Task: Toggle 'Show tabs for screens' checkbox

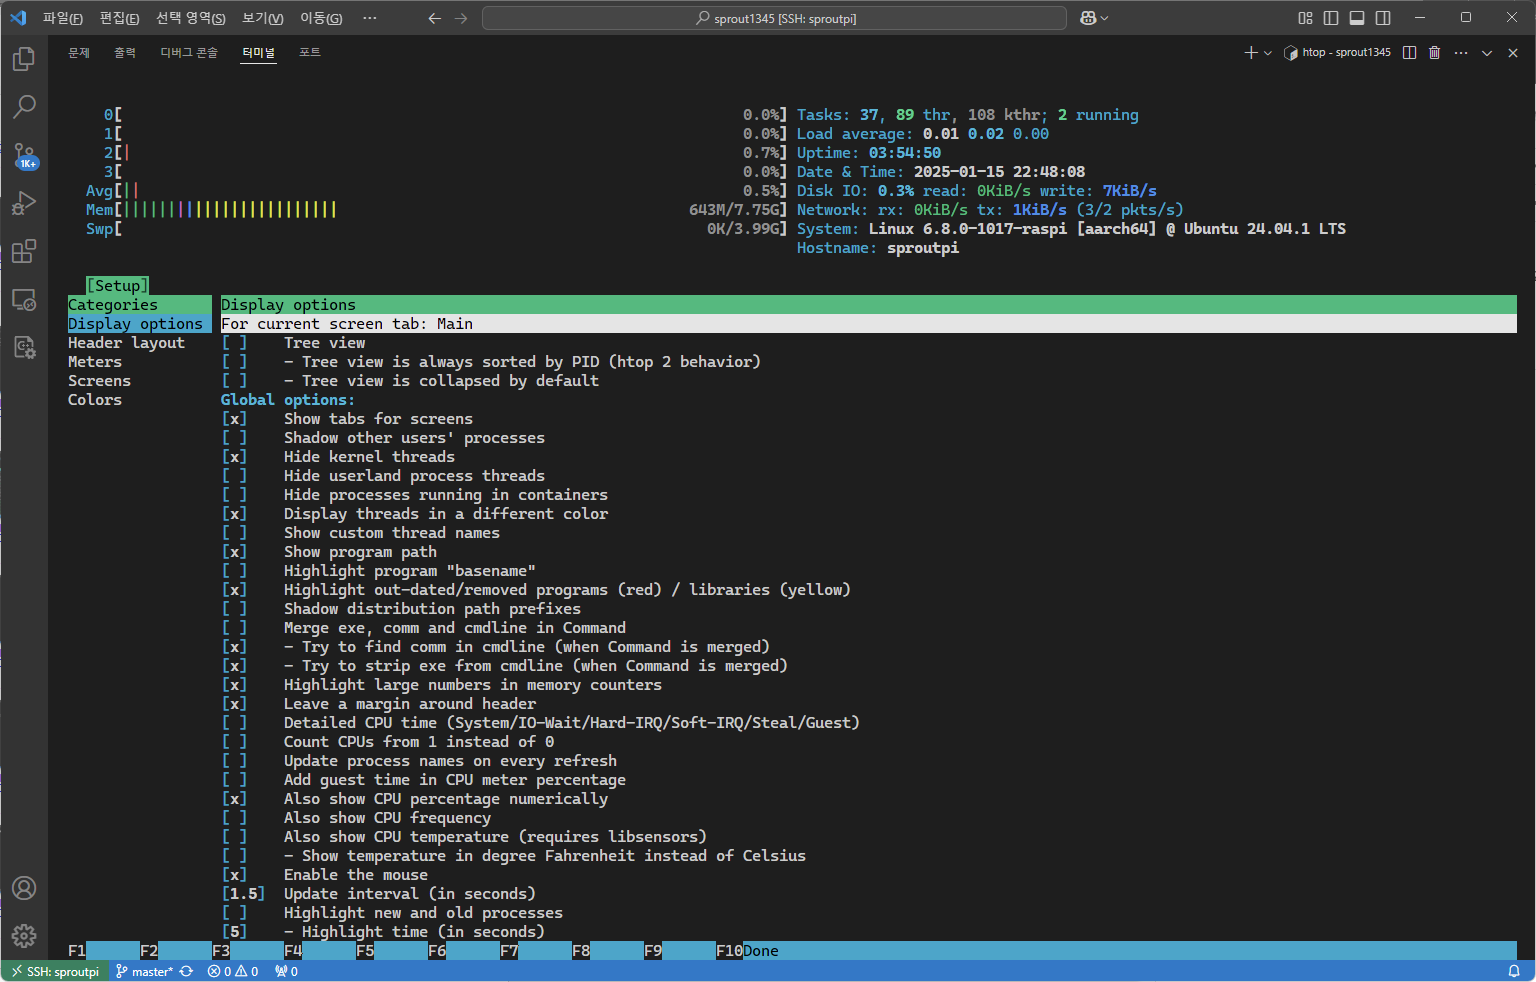Action: pos(234,419)
